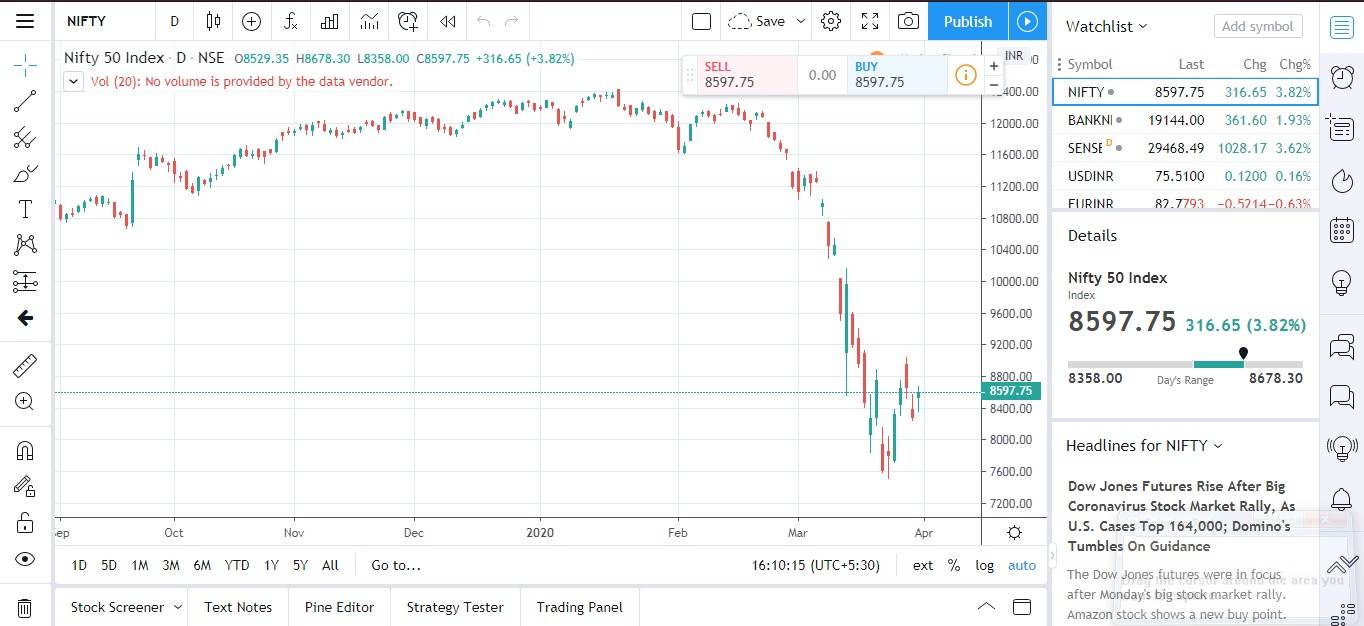
Task: Open the Stock Screener tab
Action: [117, 607]
